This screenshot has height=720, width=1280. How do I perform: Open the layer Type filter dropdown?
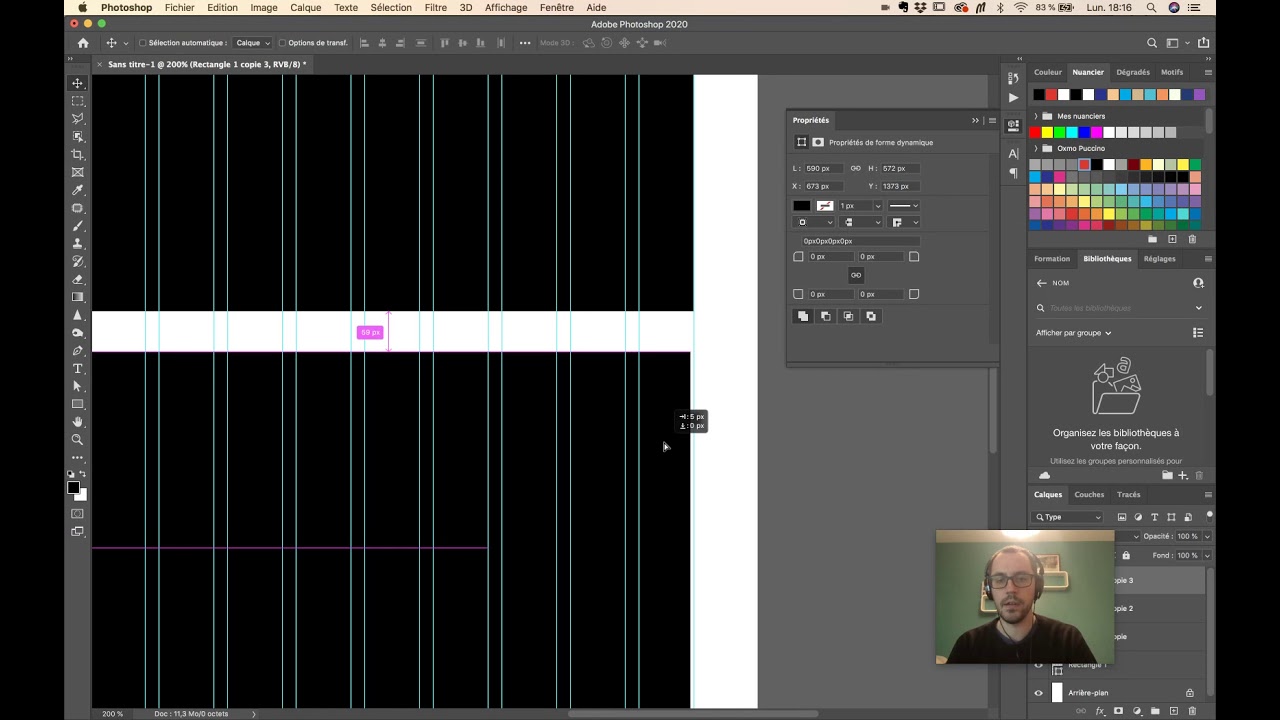coord(1068,517)
